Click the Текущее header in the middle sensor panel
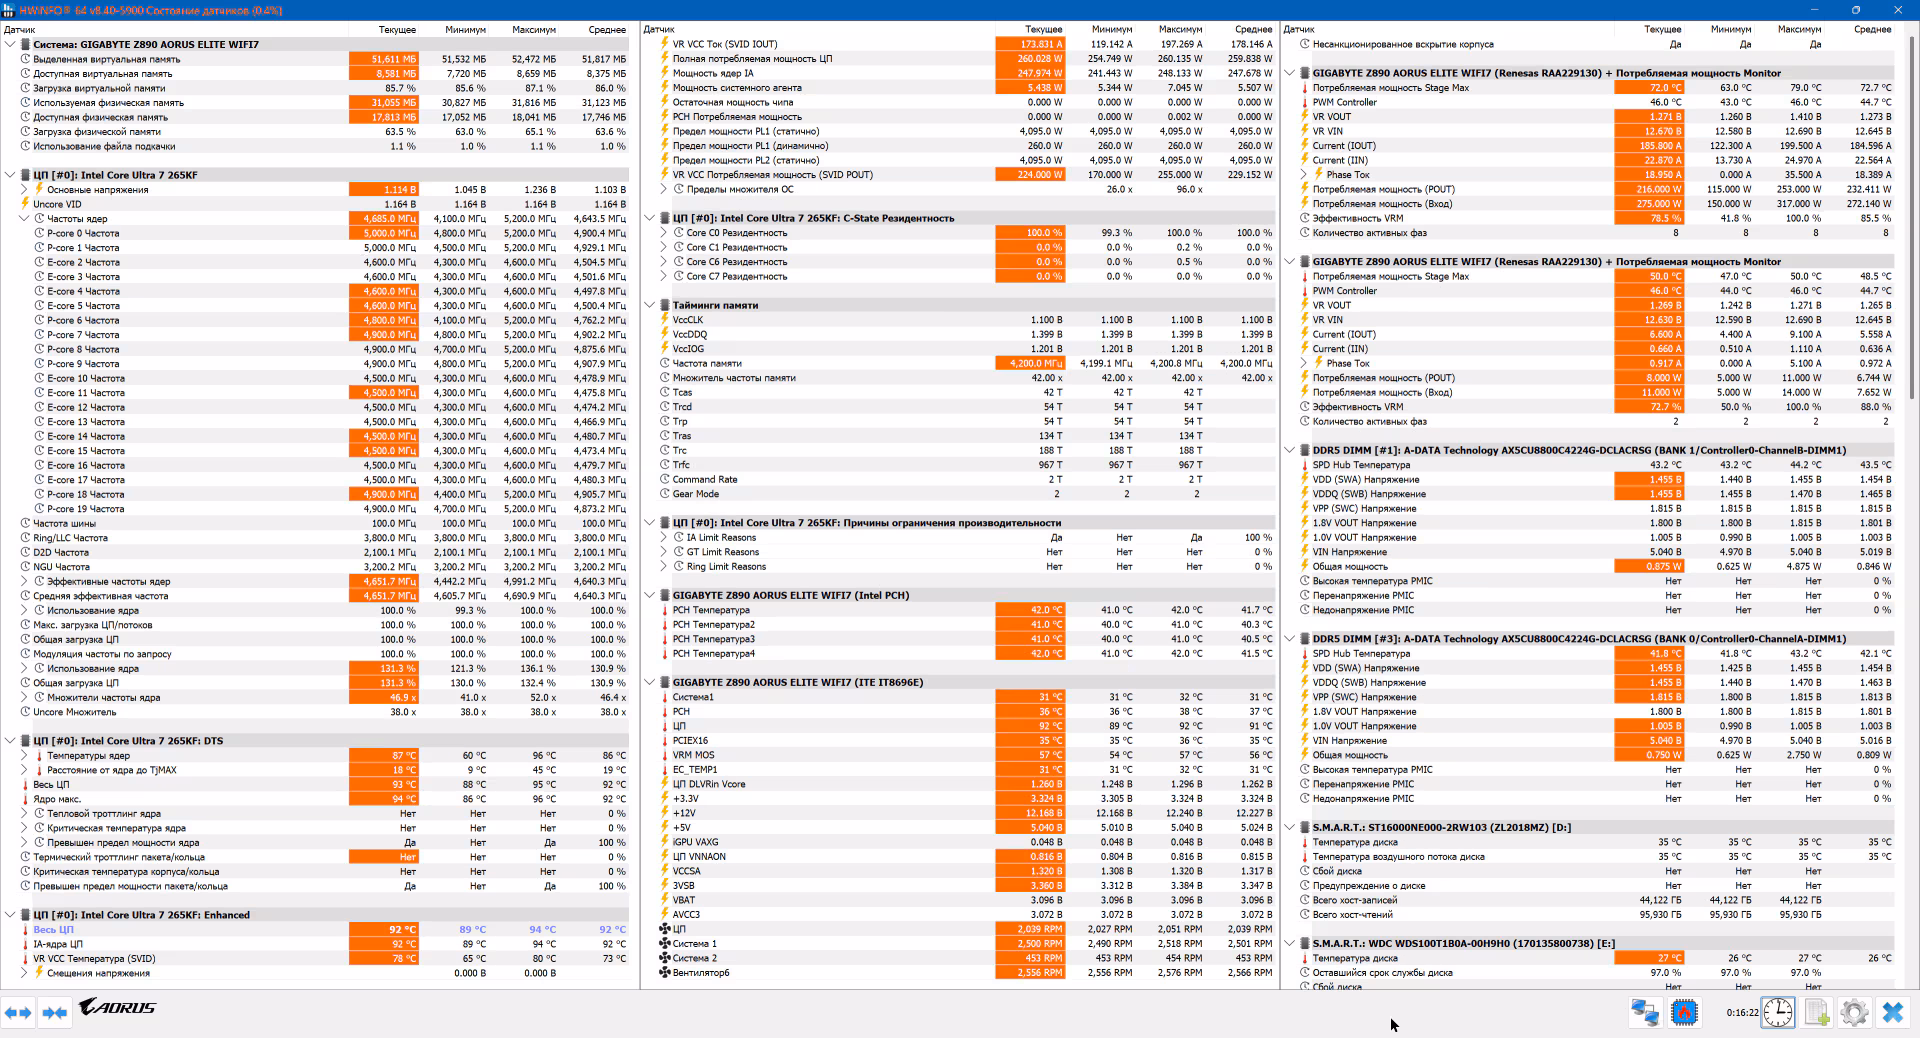This screenshot has height=1038, width=1920. [1044, 29]
